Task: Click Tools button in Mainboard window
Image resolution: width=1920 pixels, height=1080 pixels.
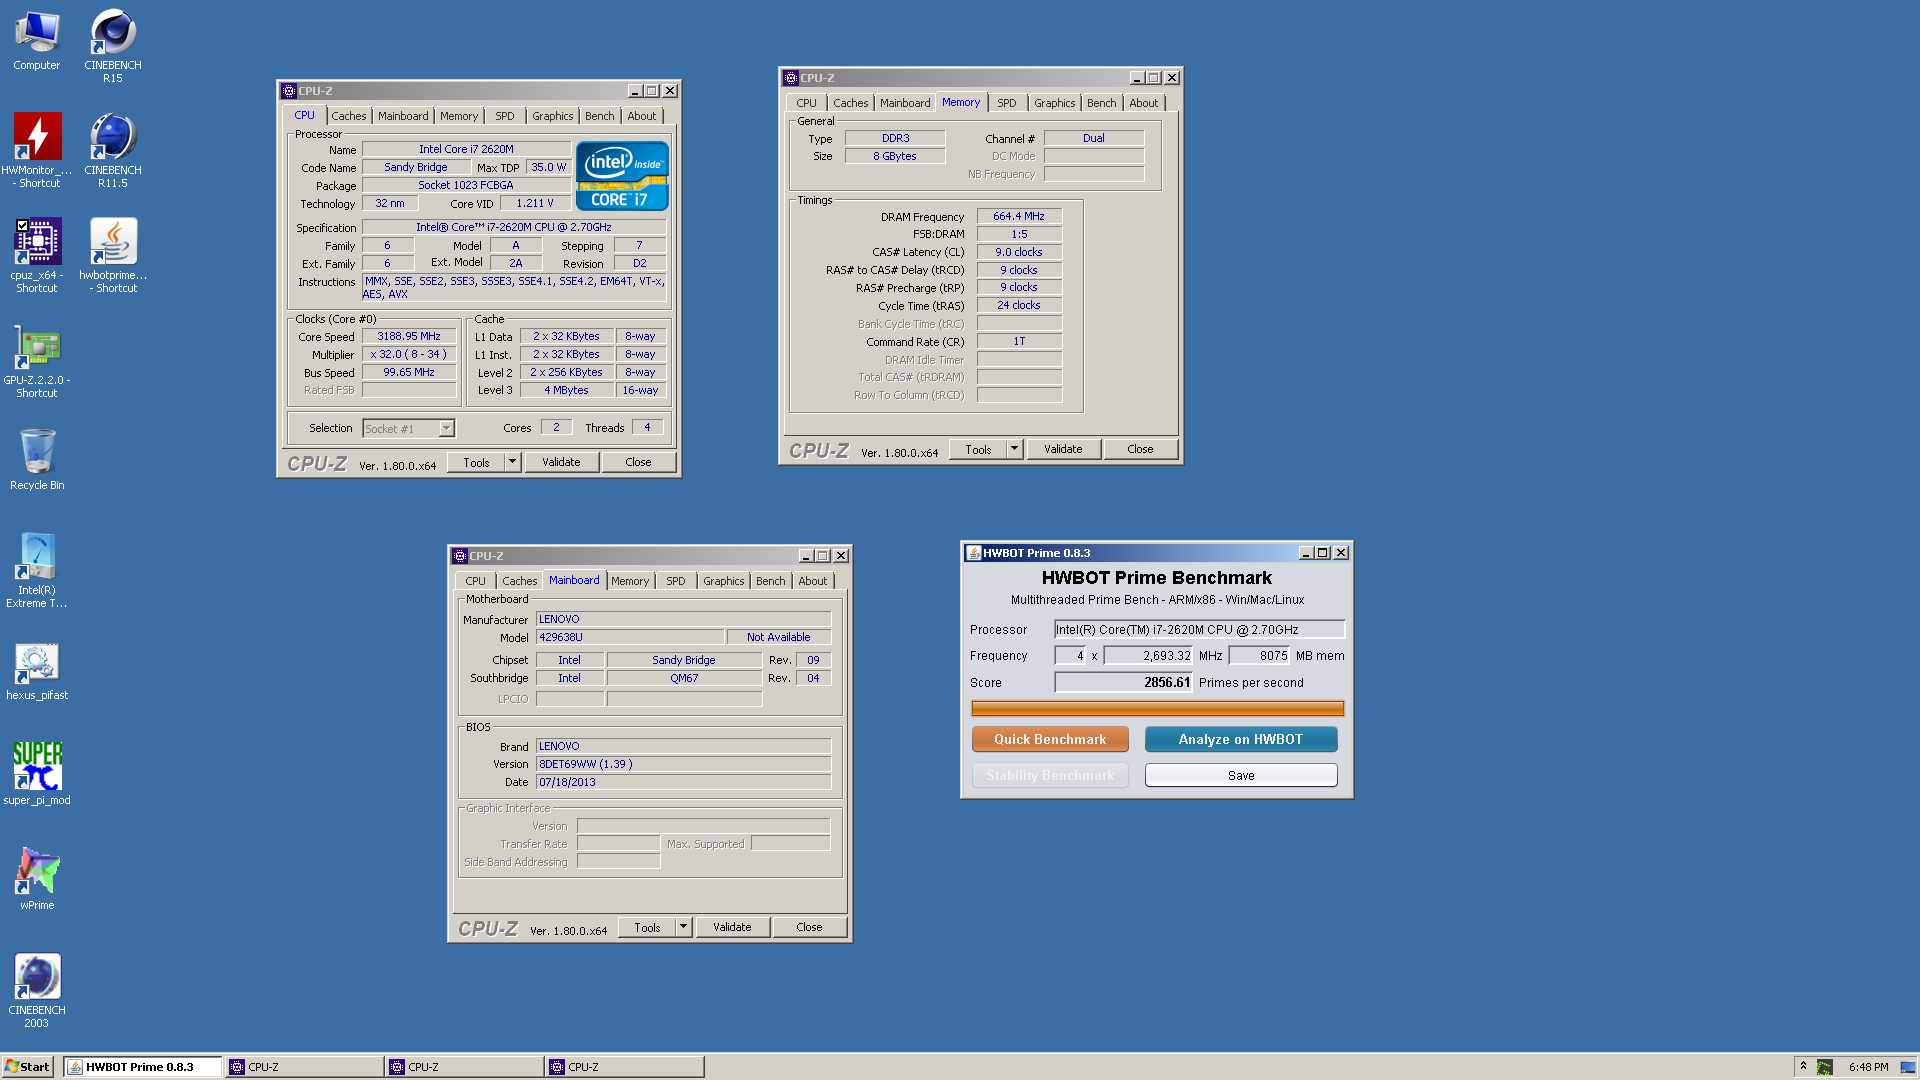Action: (647, 927)
